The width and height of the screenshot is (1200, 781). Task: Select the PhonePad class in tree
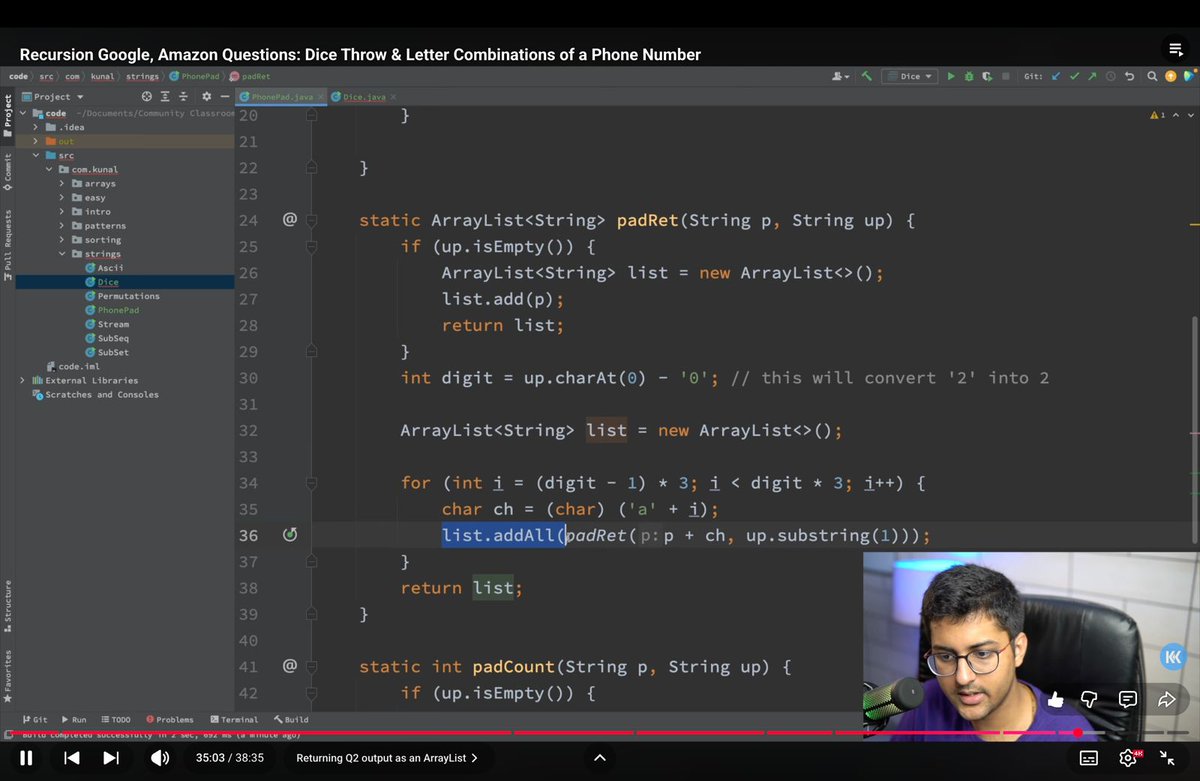point(112,310)
